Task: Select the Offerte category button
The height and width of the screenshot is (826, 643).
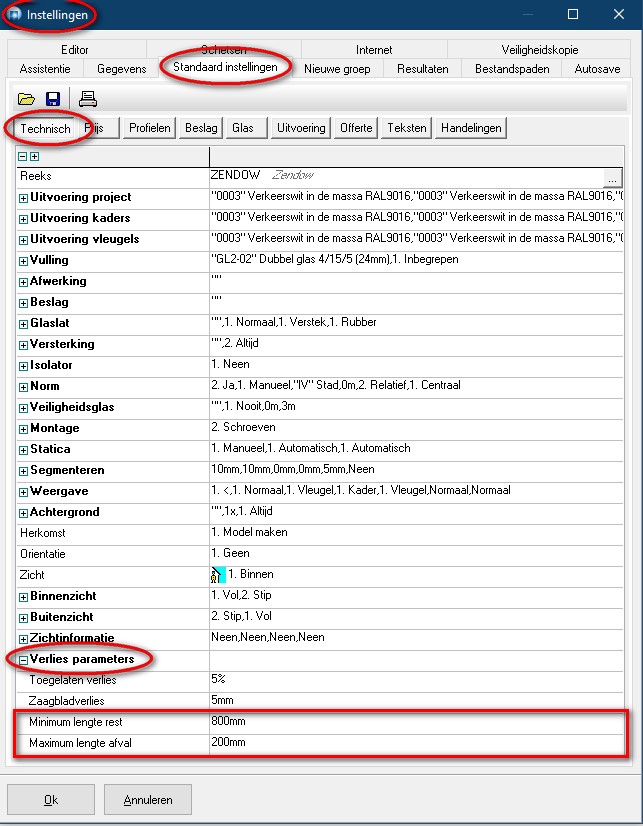Action: click(356, 128)
